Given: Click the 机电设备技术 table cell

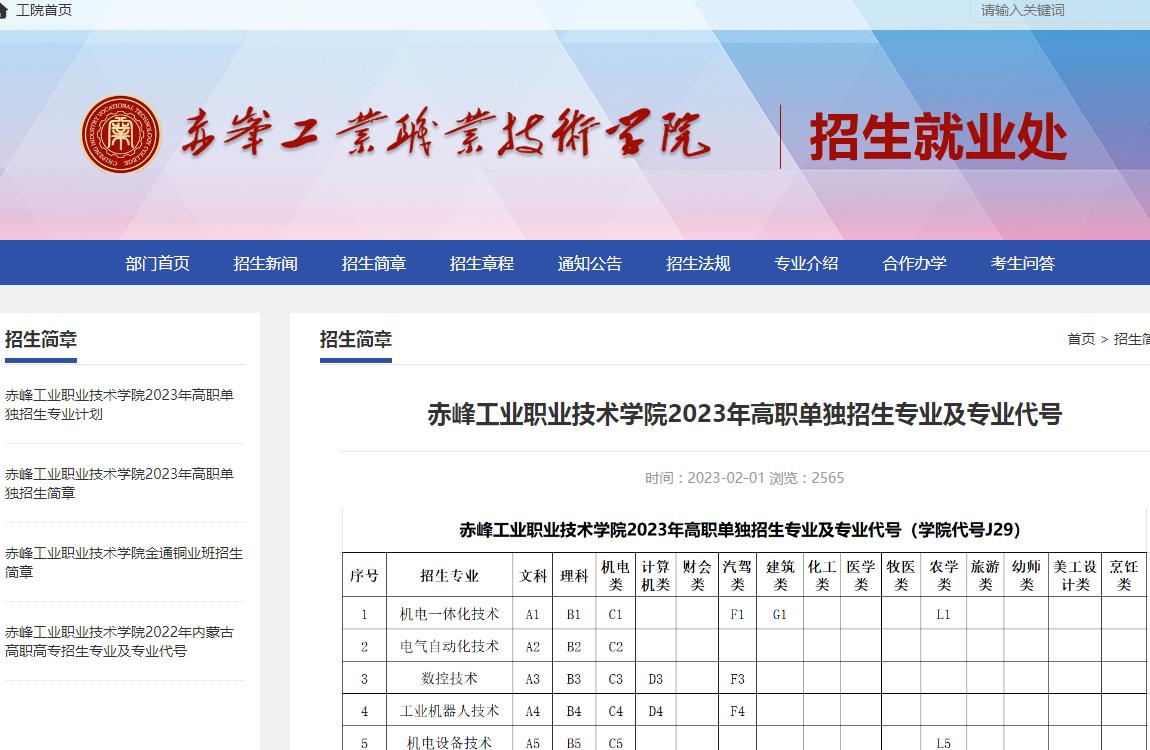Looking at the screenshot, I should tap(450, 740).
